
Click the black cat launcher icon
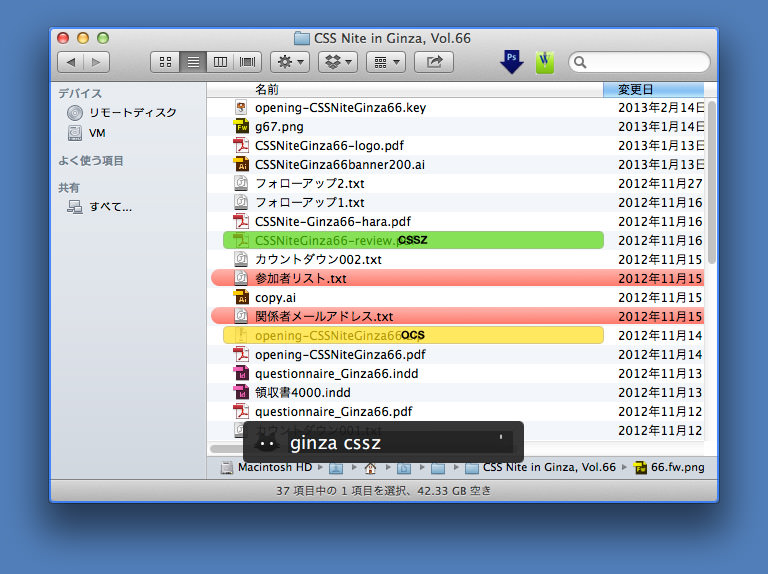267,444
